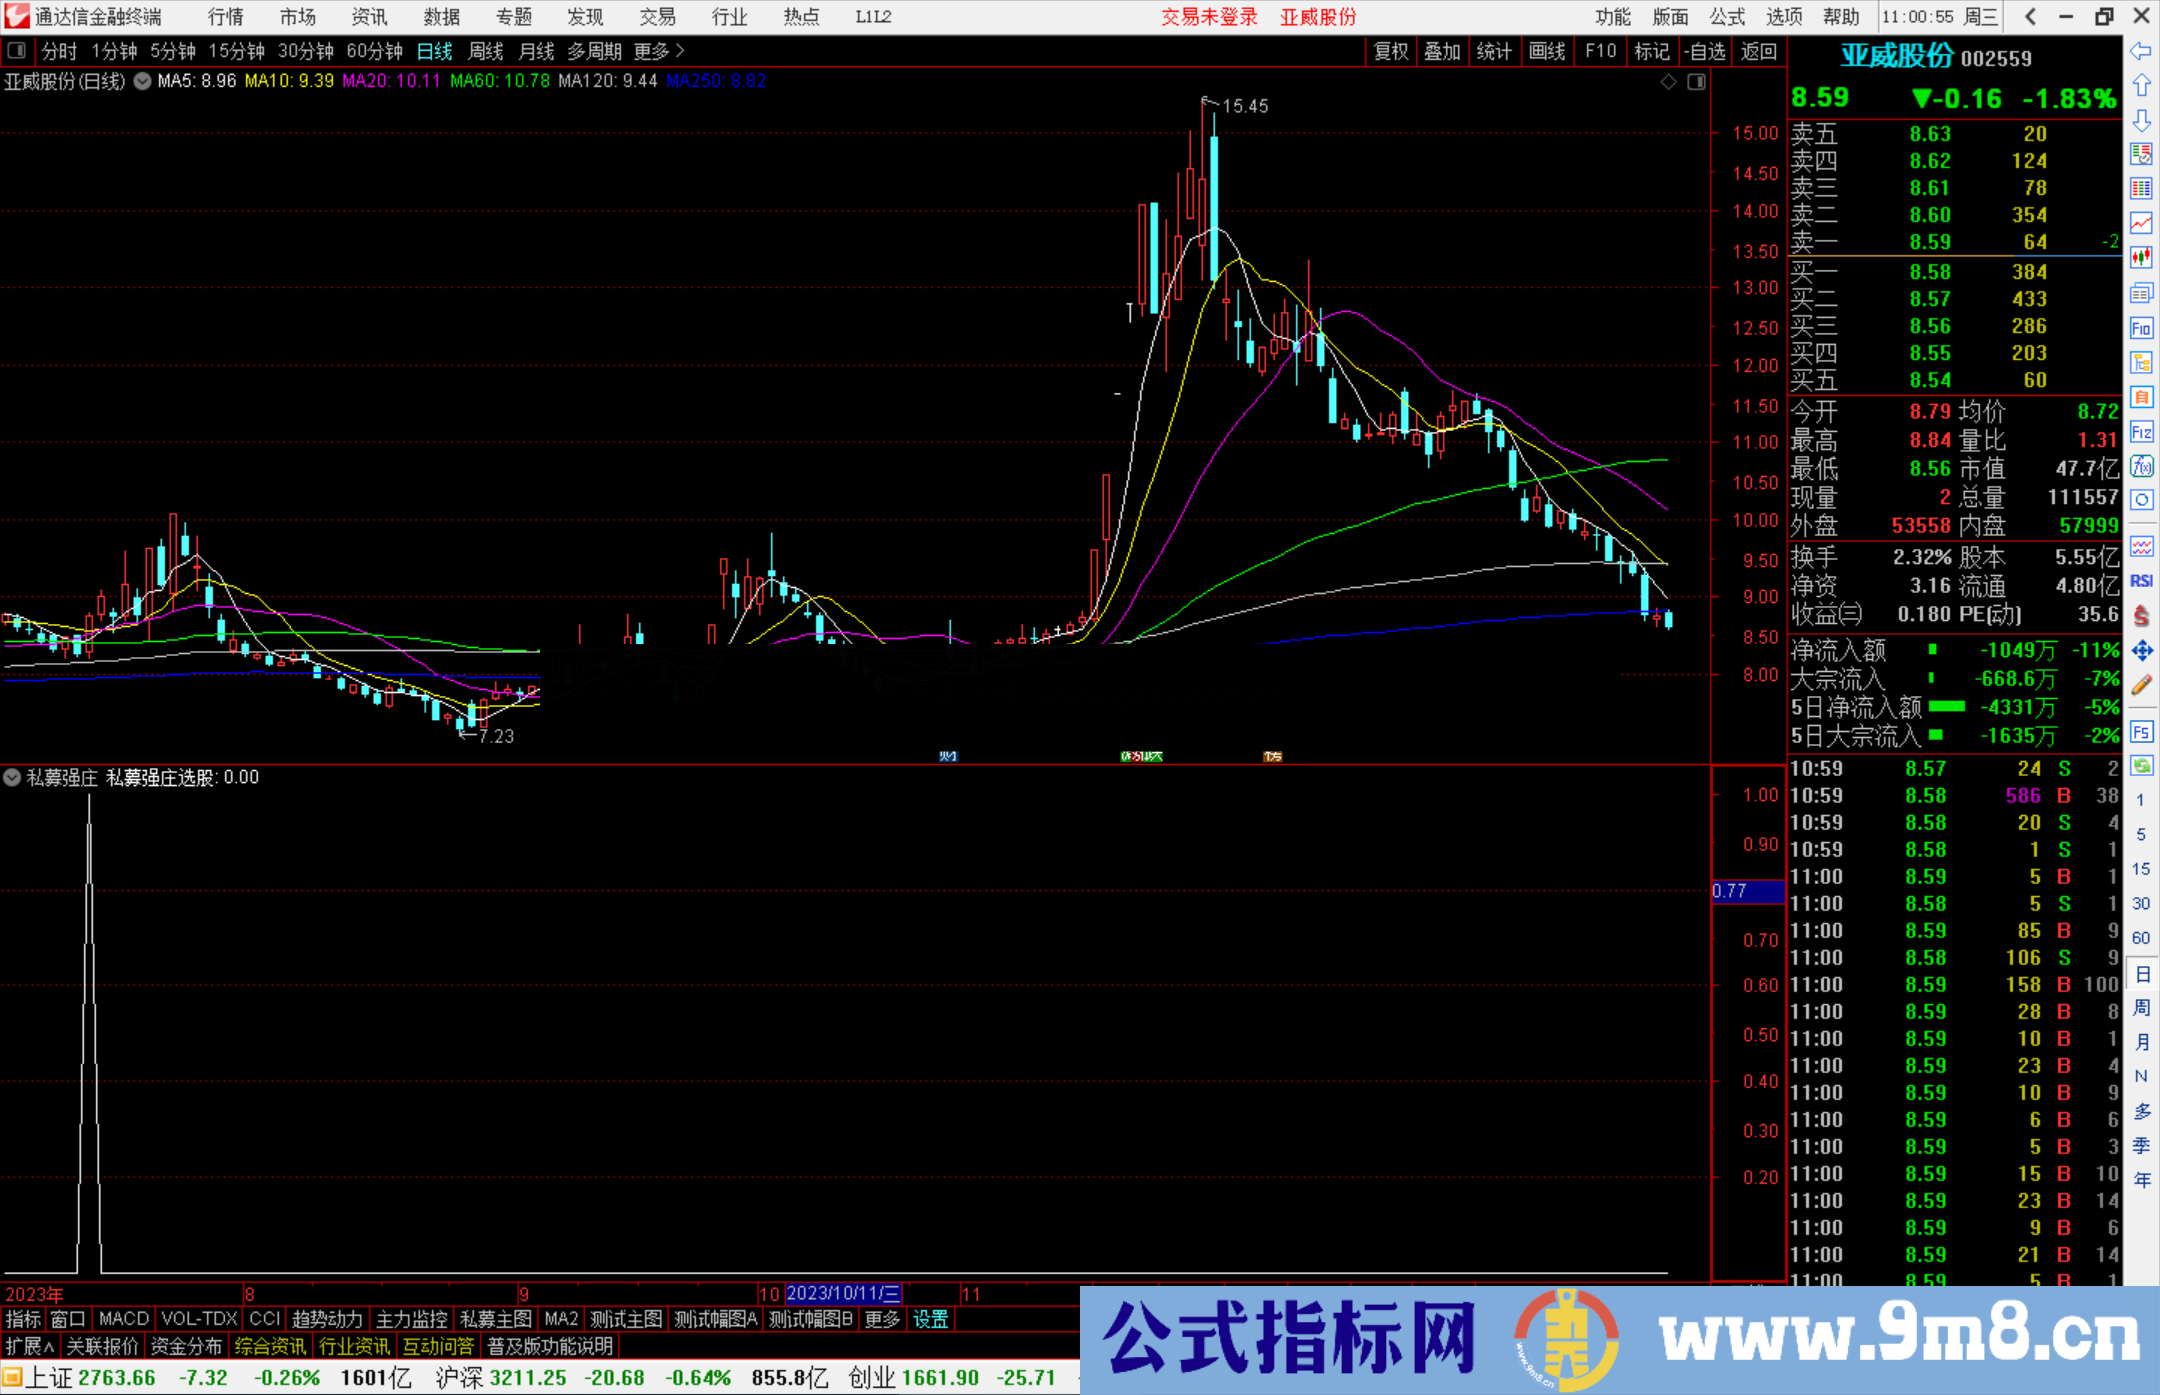
Task: Toggle 叠加 overlay mode on chart
Action: [1442, 52]
